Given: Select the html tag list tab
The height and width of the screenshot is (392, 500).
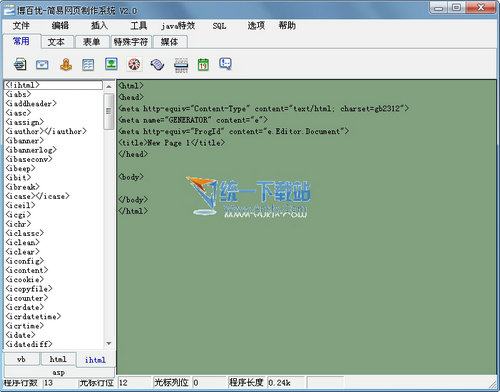Looking at the screenshot, I should (x=58, y=359).
